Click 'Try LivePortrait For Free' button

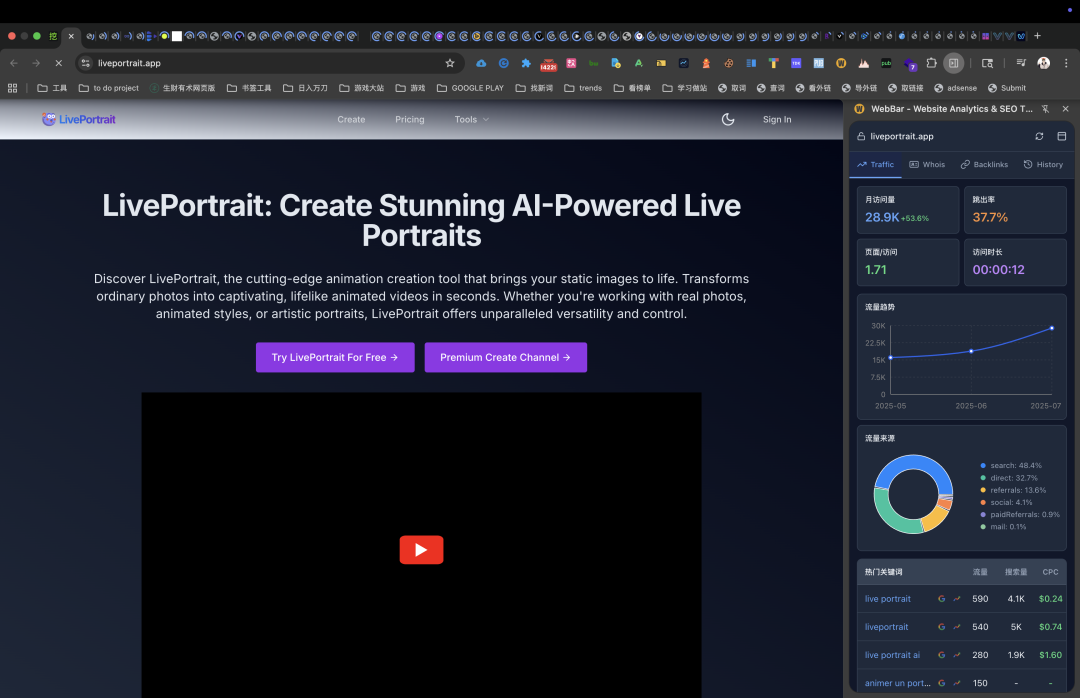coord(335,358)
